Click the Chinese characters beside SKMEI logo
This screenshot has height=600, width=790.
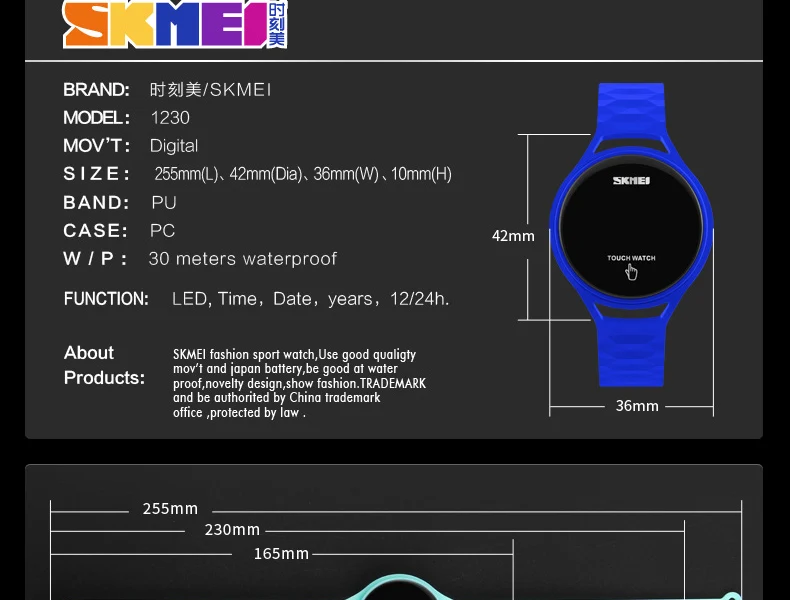(x=277, y=24)
